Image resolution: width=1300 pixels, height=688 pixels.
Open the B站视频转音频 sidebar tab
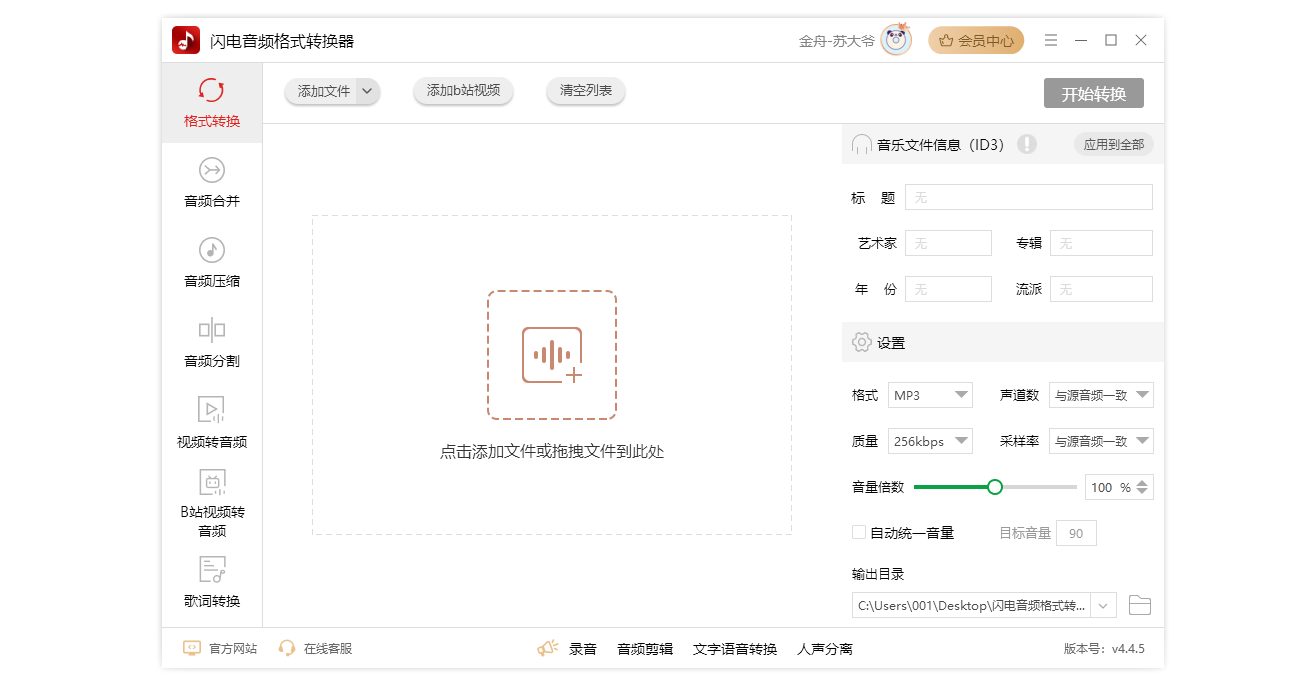click(212, 503)
